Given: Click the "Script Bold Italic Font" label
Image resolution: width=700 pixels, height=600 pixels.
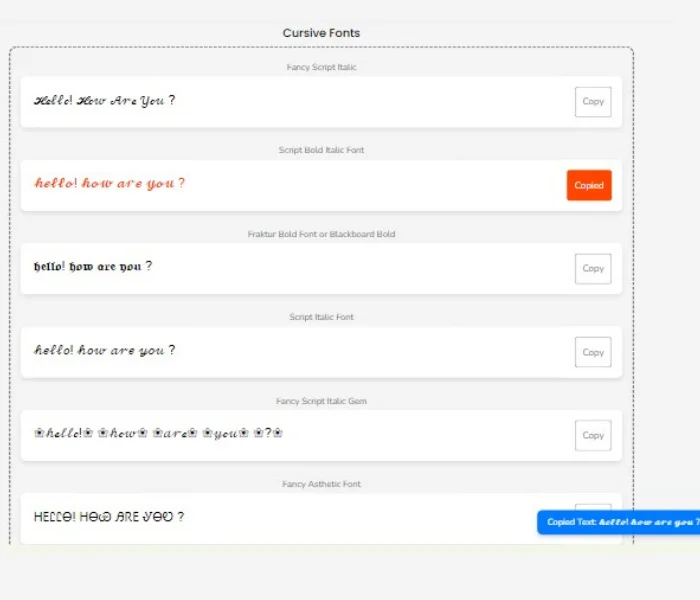Looking at the screenshot, I should [321, 151].
